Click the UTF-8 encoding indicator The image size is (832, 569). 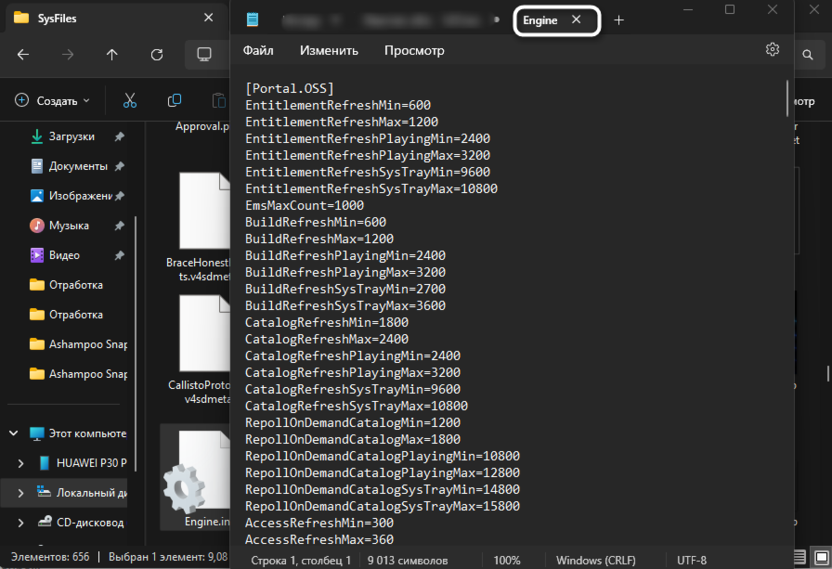[691, 561]
